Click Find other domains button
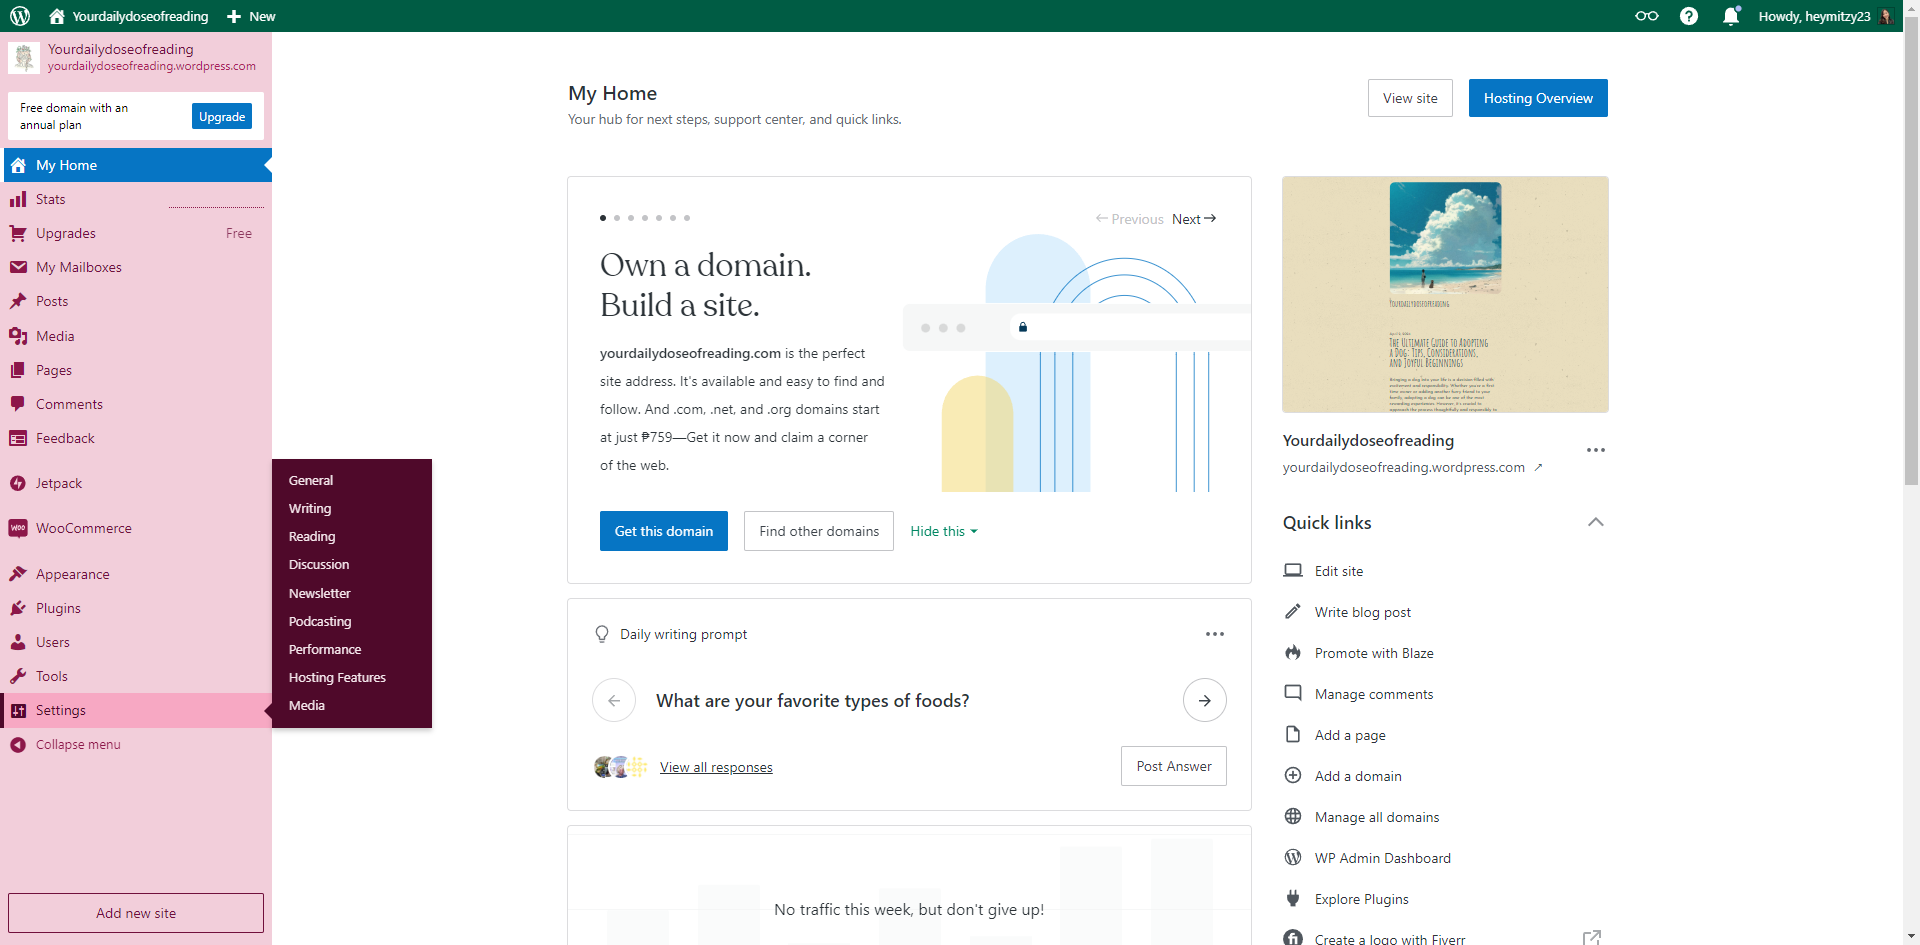 coord(819,531)
